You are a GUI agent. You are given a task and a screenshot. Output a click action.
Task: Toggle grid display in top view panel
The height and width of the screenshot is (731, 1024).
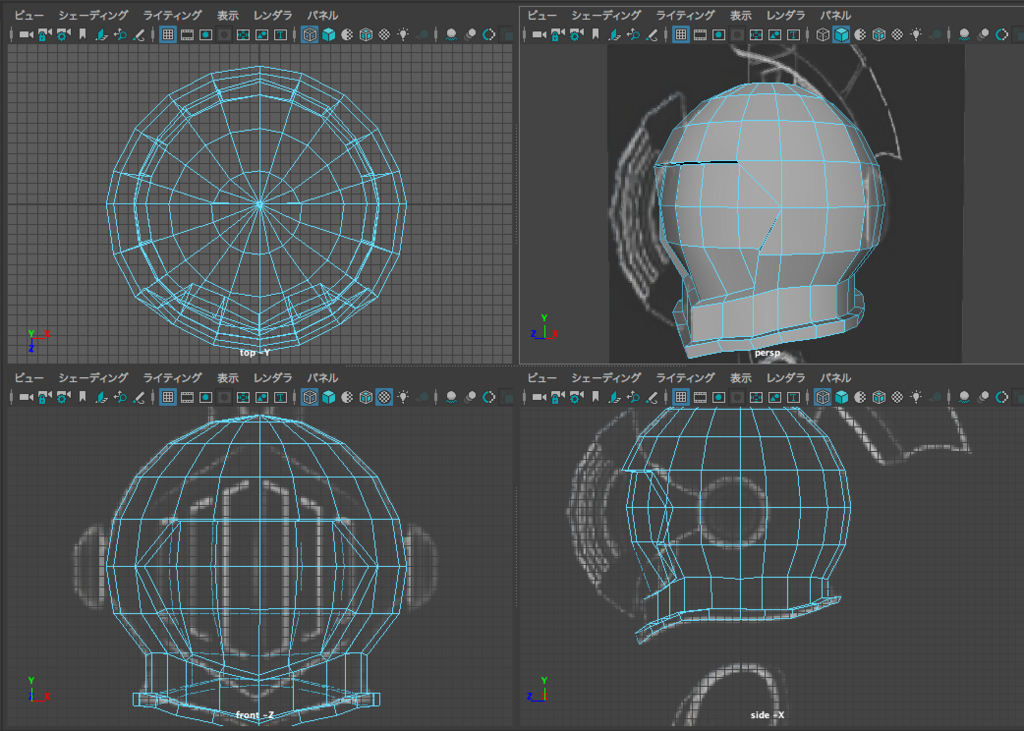[167, 35]
